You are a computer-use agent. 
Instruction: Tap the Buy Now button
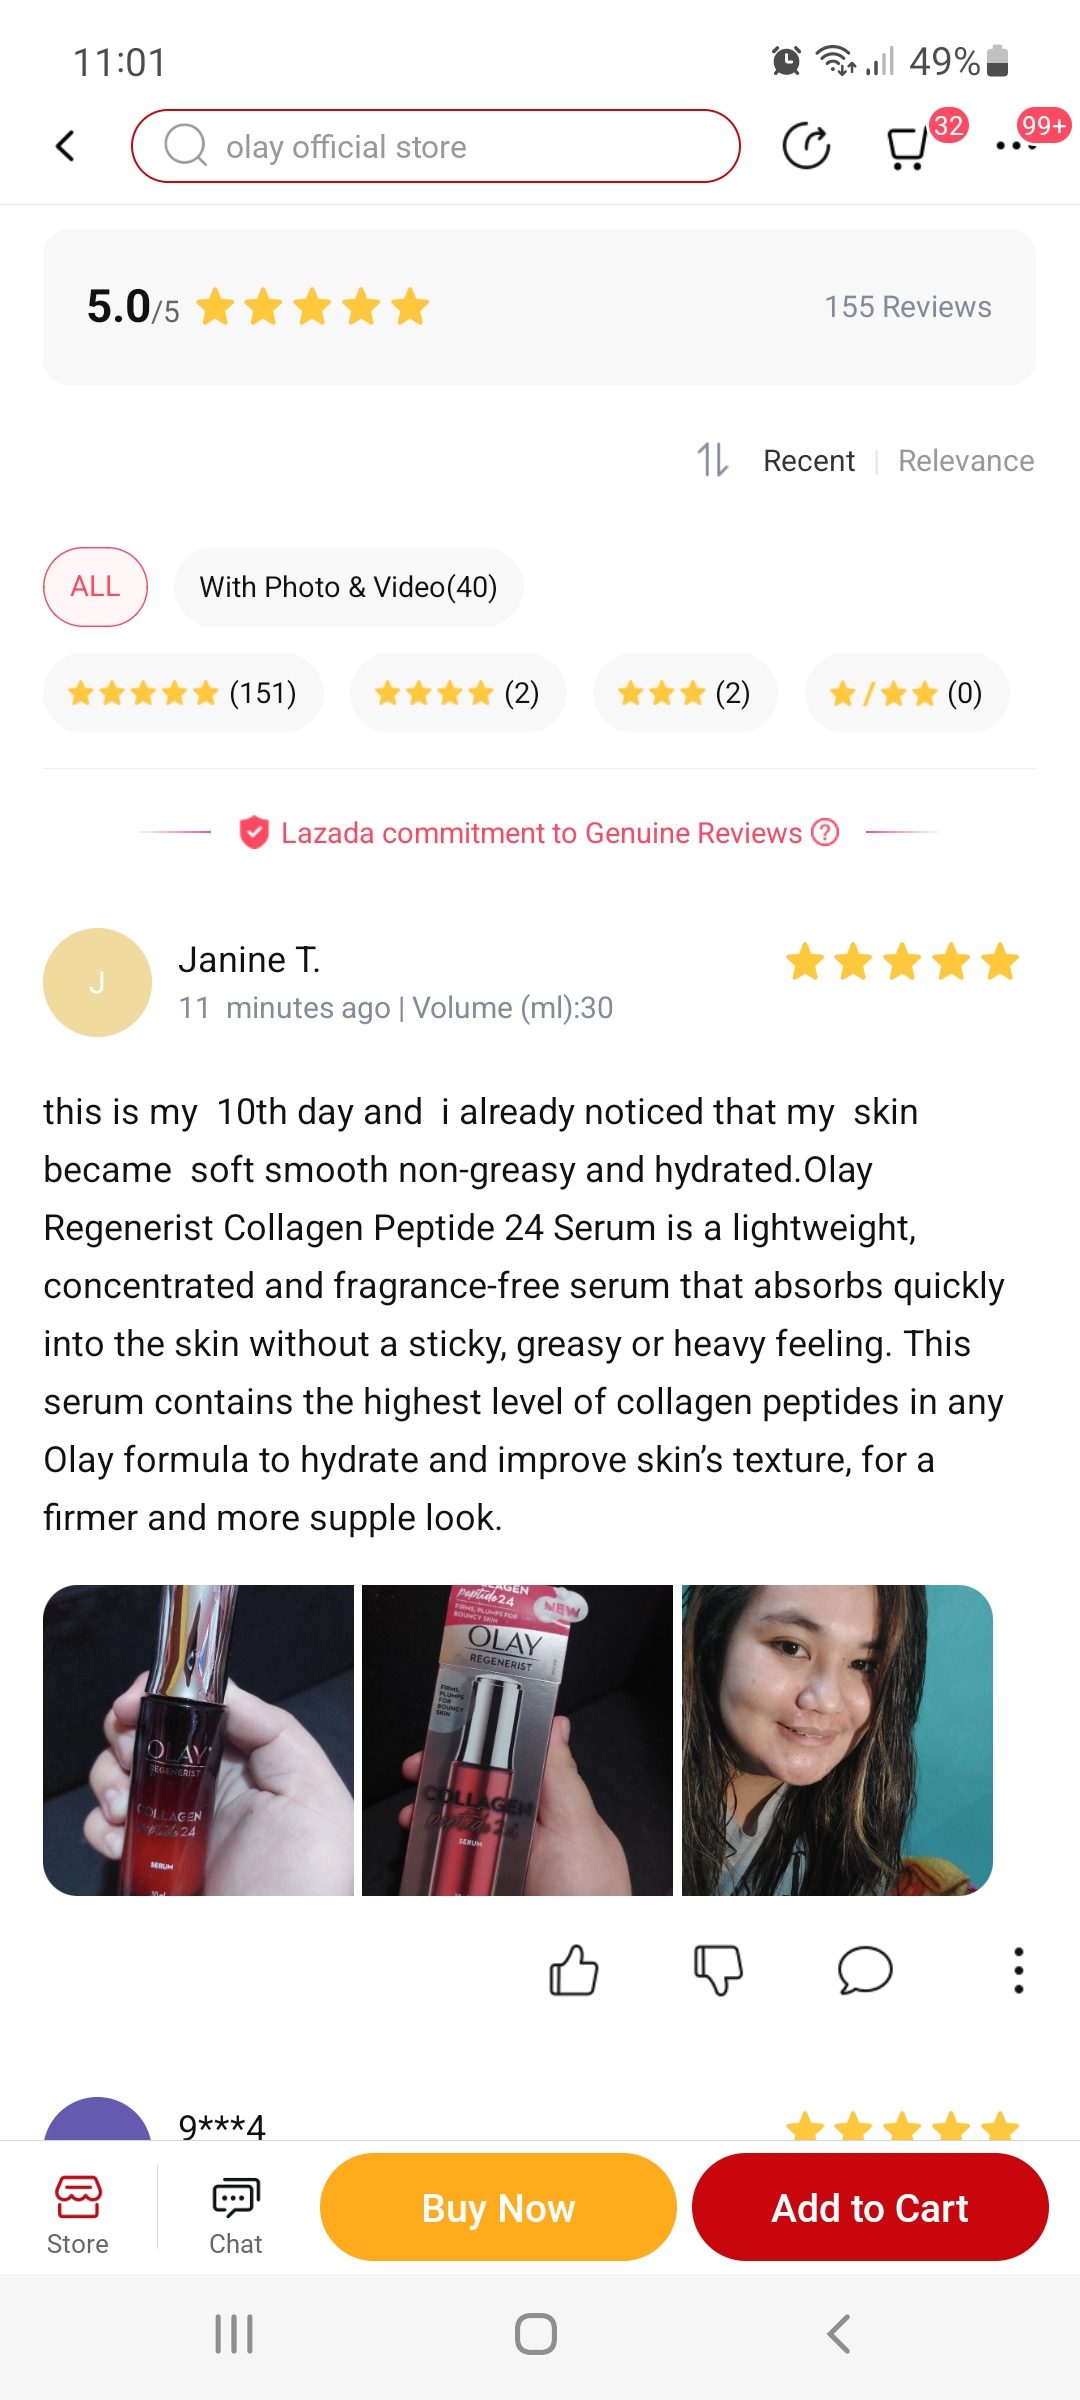[x=498, y=2207]
